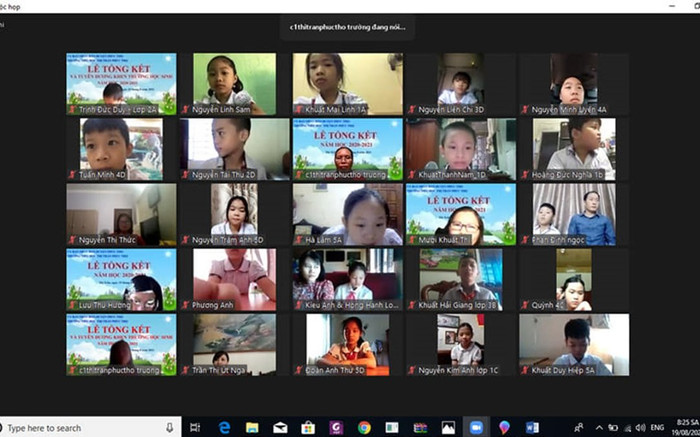This screenshot has width=700, height=437.
Task: Select Khuất Hải Giang lớp 3B video tile
Action: click(x=461, y=279)
